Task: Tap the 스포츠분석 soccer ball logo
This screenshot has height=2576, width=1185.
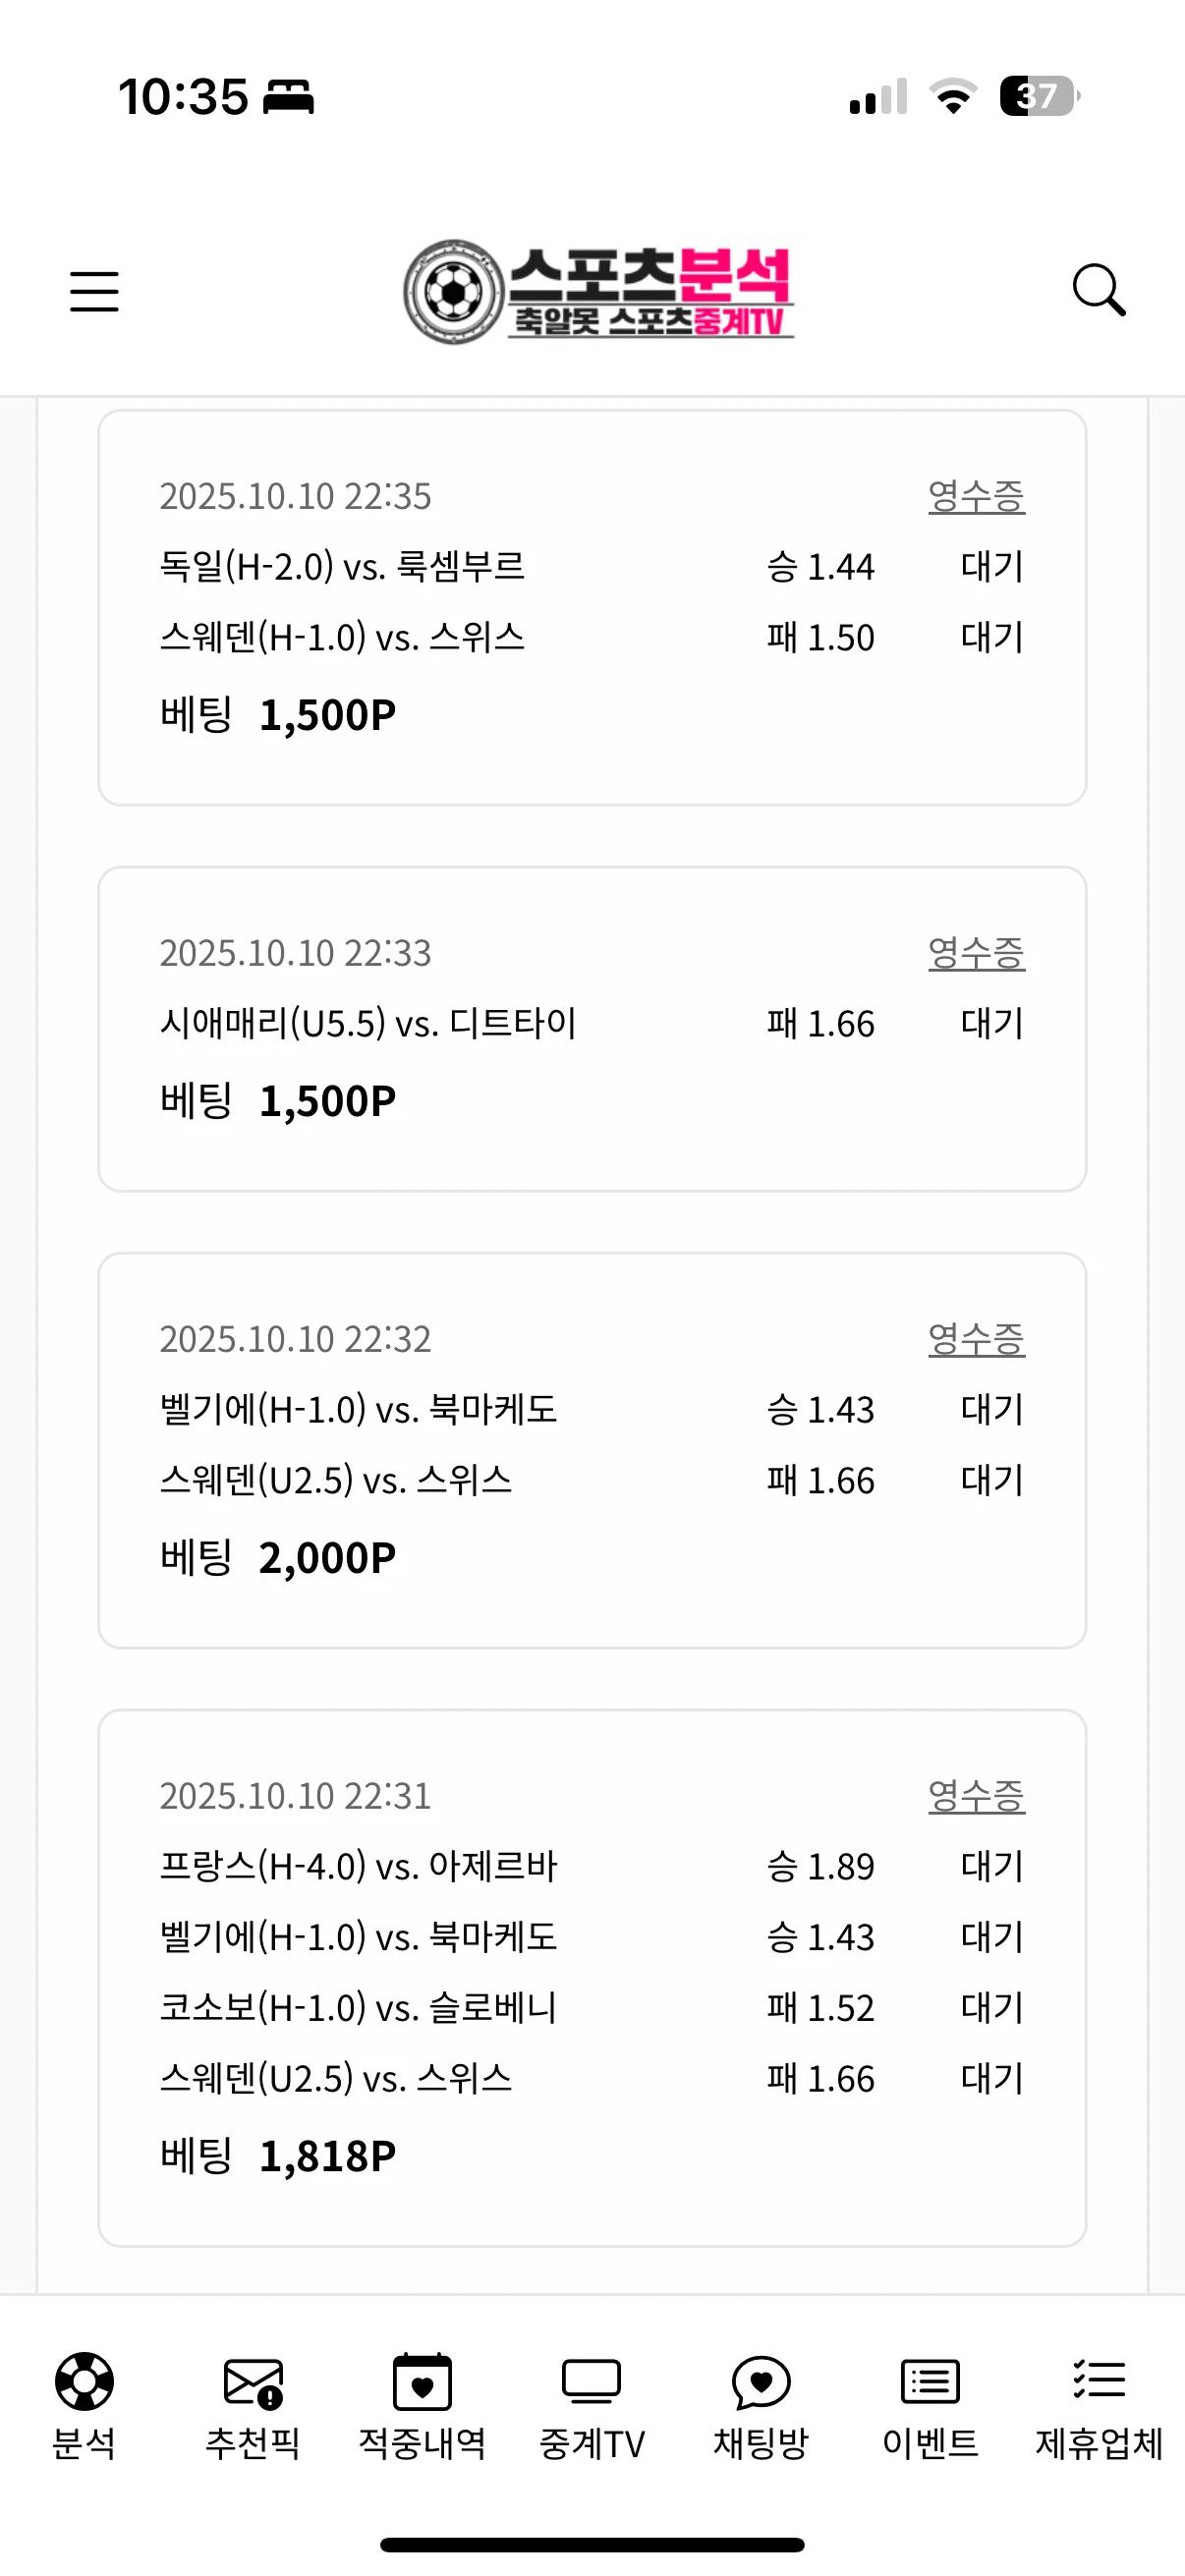Action: click(598, 291)
